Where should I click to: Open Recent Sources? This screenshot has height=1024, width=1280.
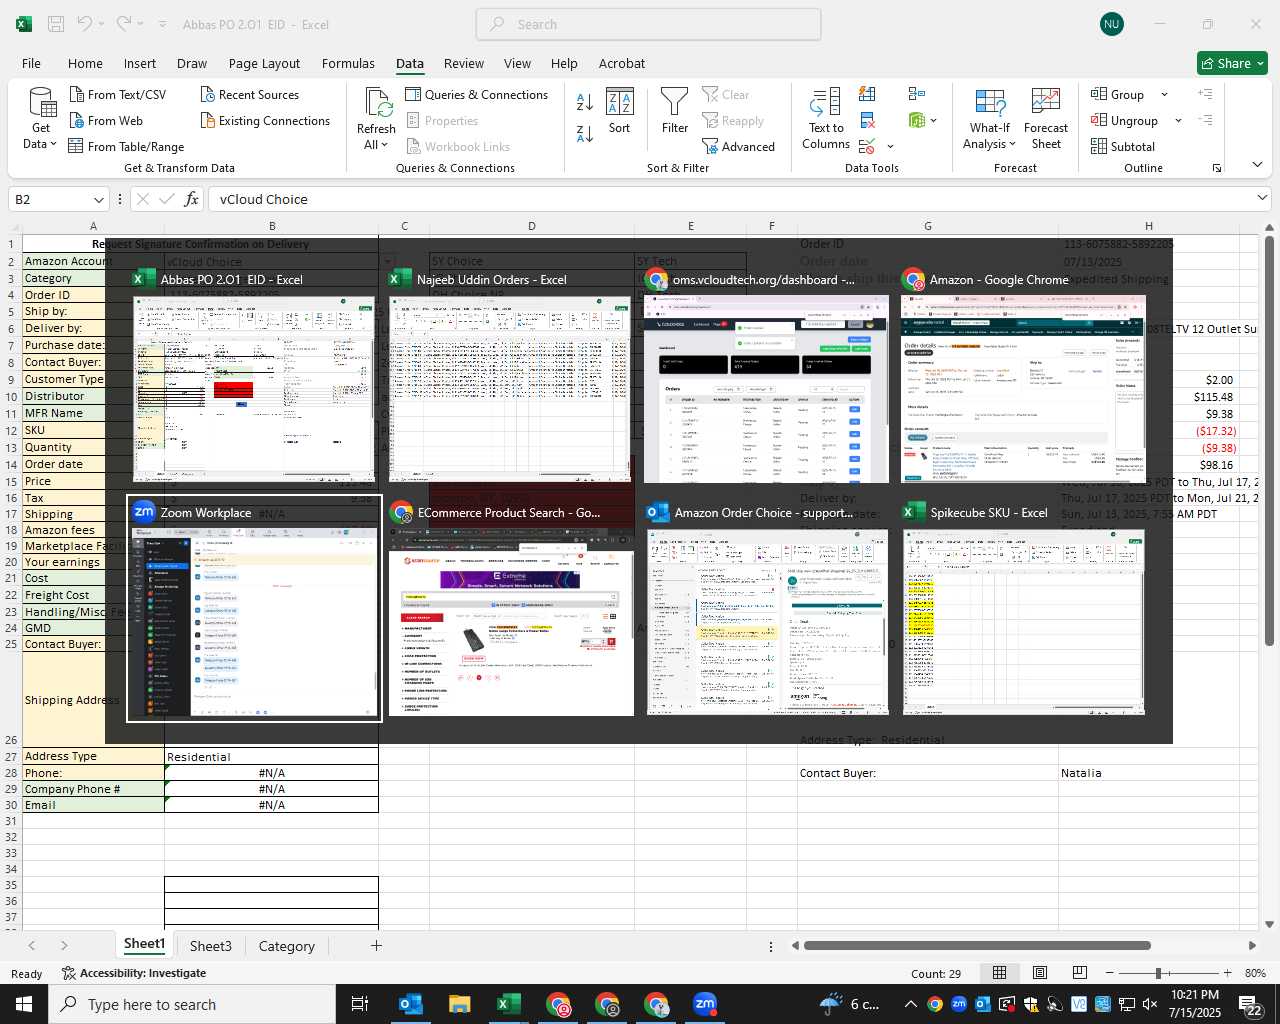pyautogui.click(x=249, y=94)
